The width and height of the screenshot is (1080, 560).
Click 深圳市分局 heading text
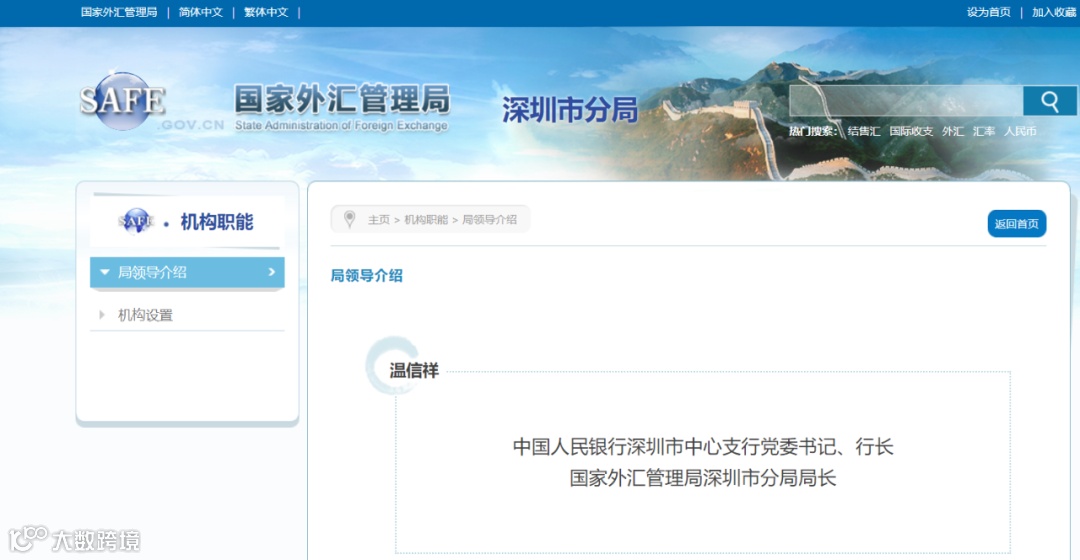pyautogui.click(x=570, y=110)
